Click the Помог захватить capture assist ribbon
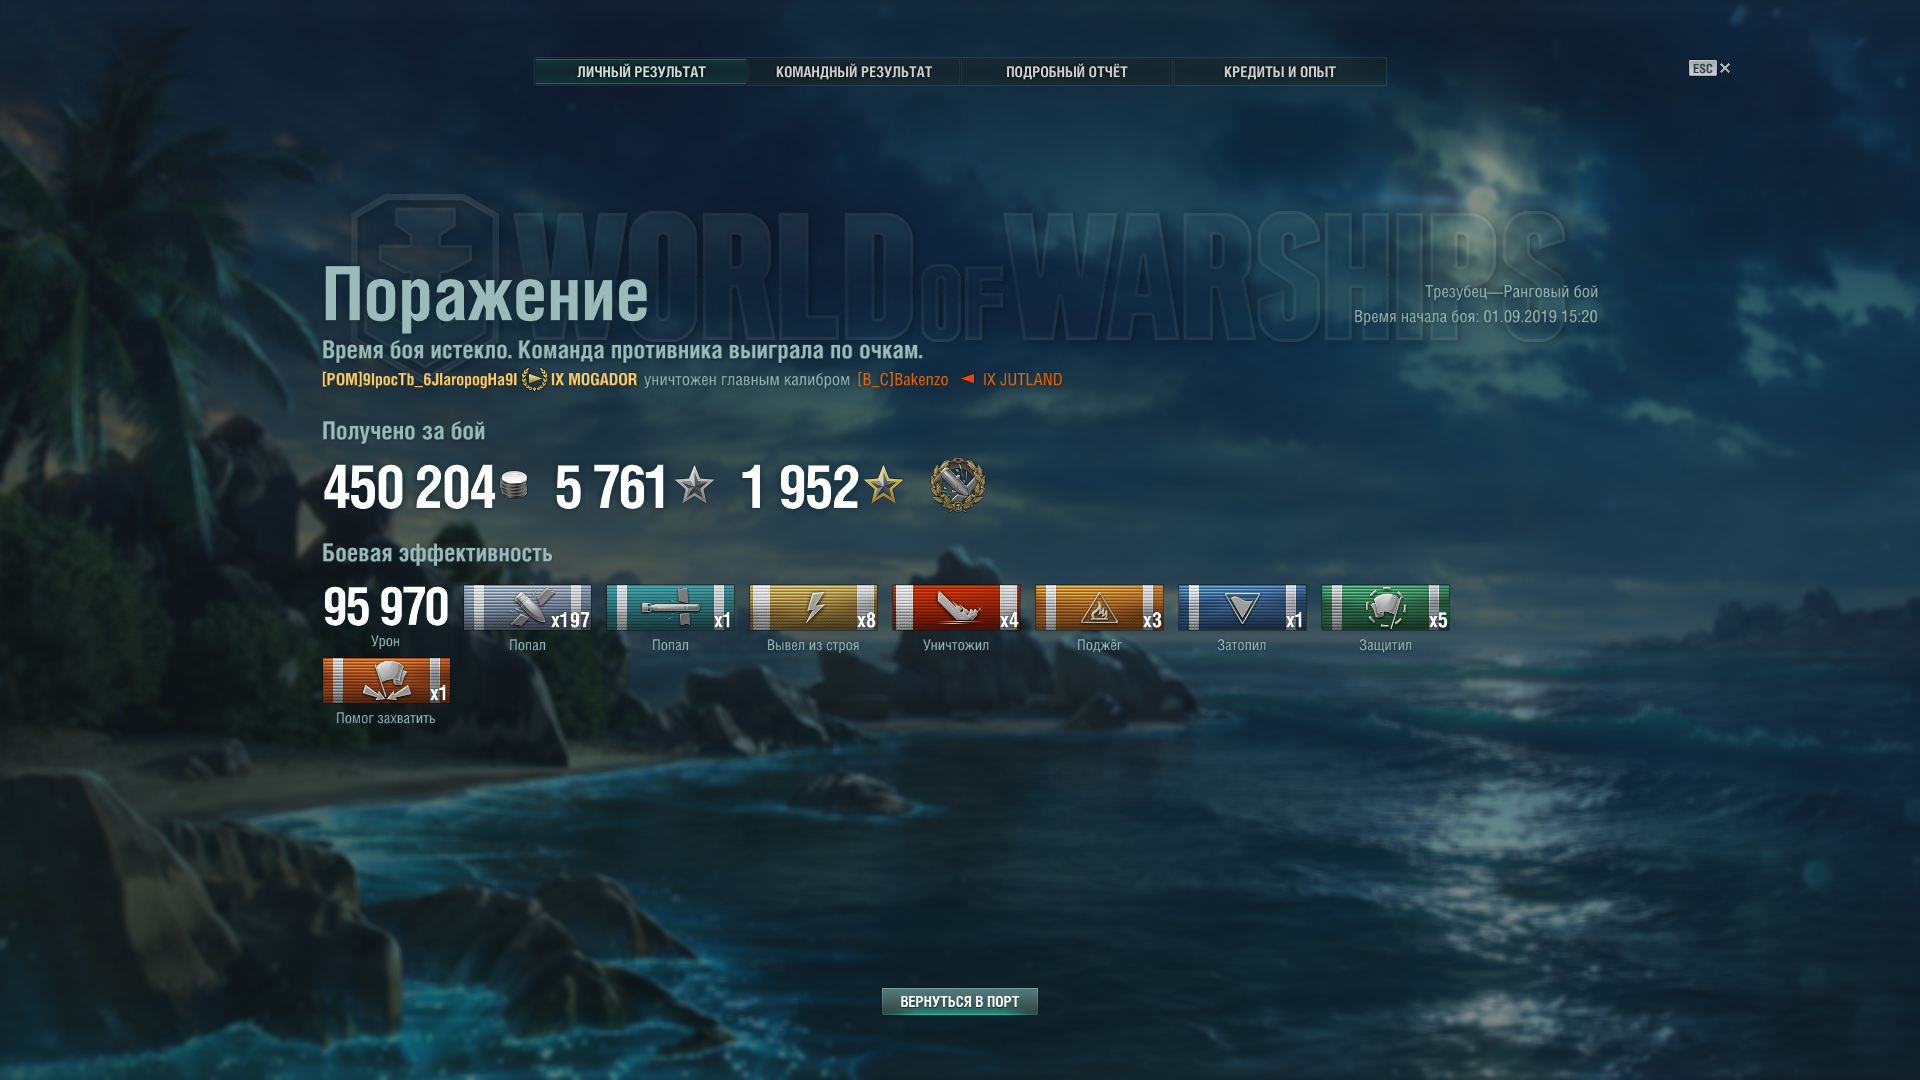This screenshot has width=1920, height=1080. point(386,681)
